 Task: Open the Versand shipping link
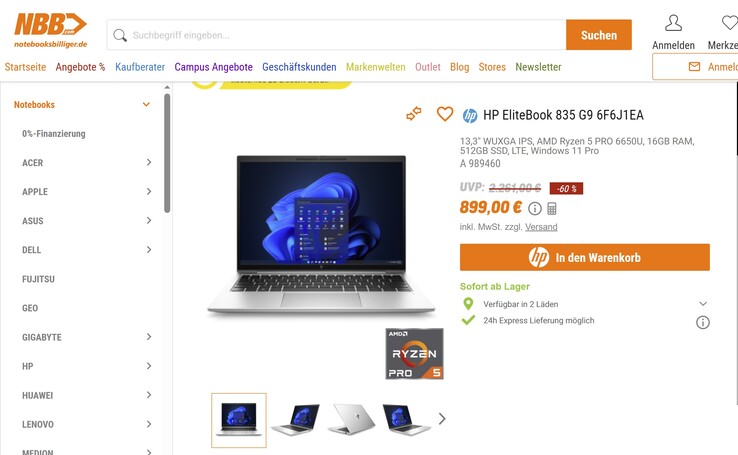[541, 227]
